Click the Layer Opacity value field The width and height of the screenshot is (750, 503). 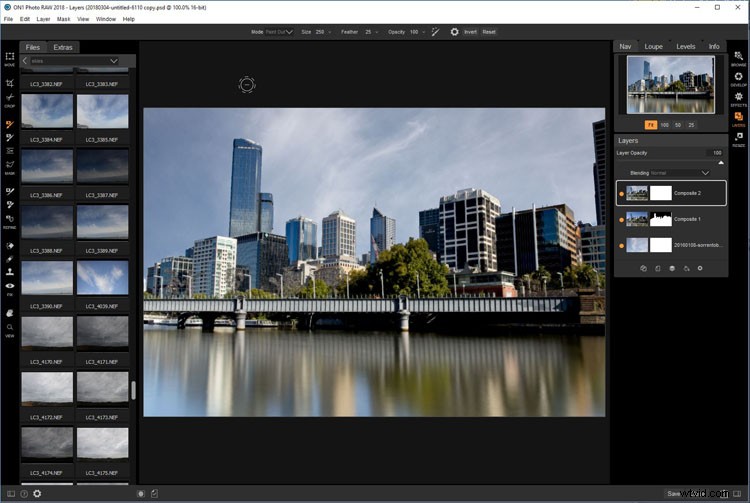click(x=715, y=153)
